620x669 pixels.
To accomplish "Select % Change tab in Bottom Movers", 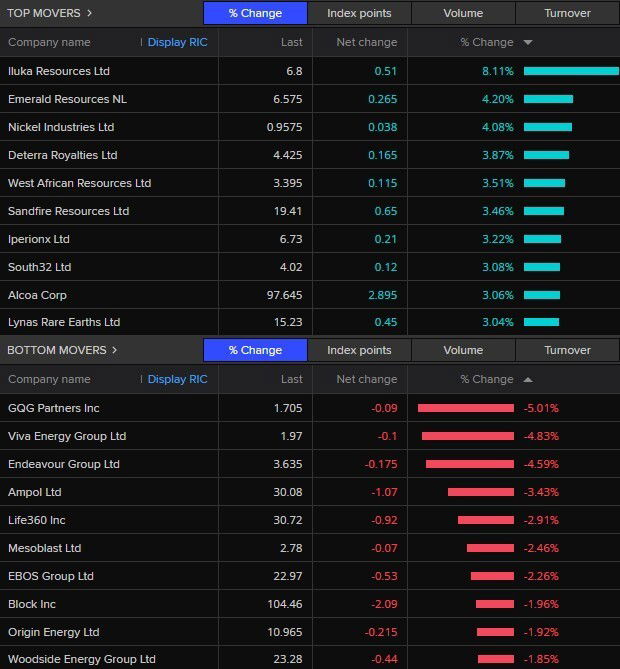I will point(255,350).
